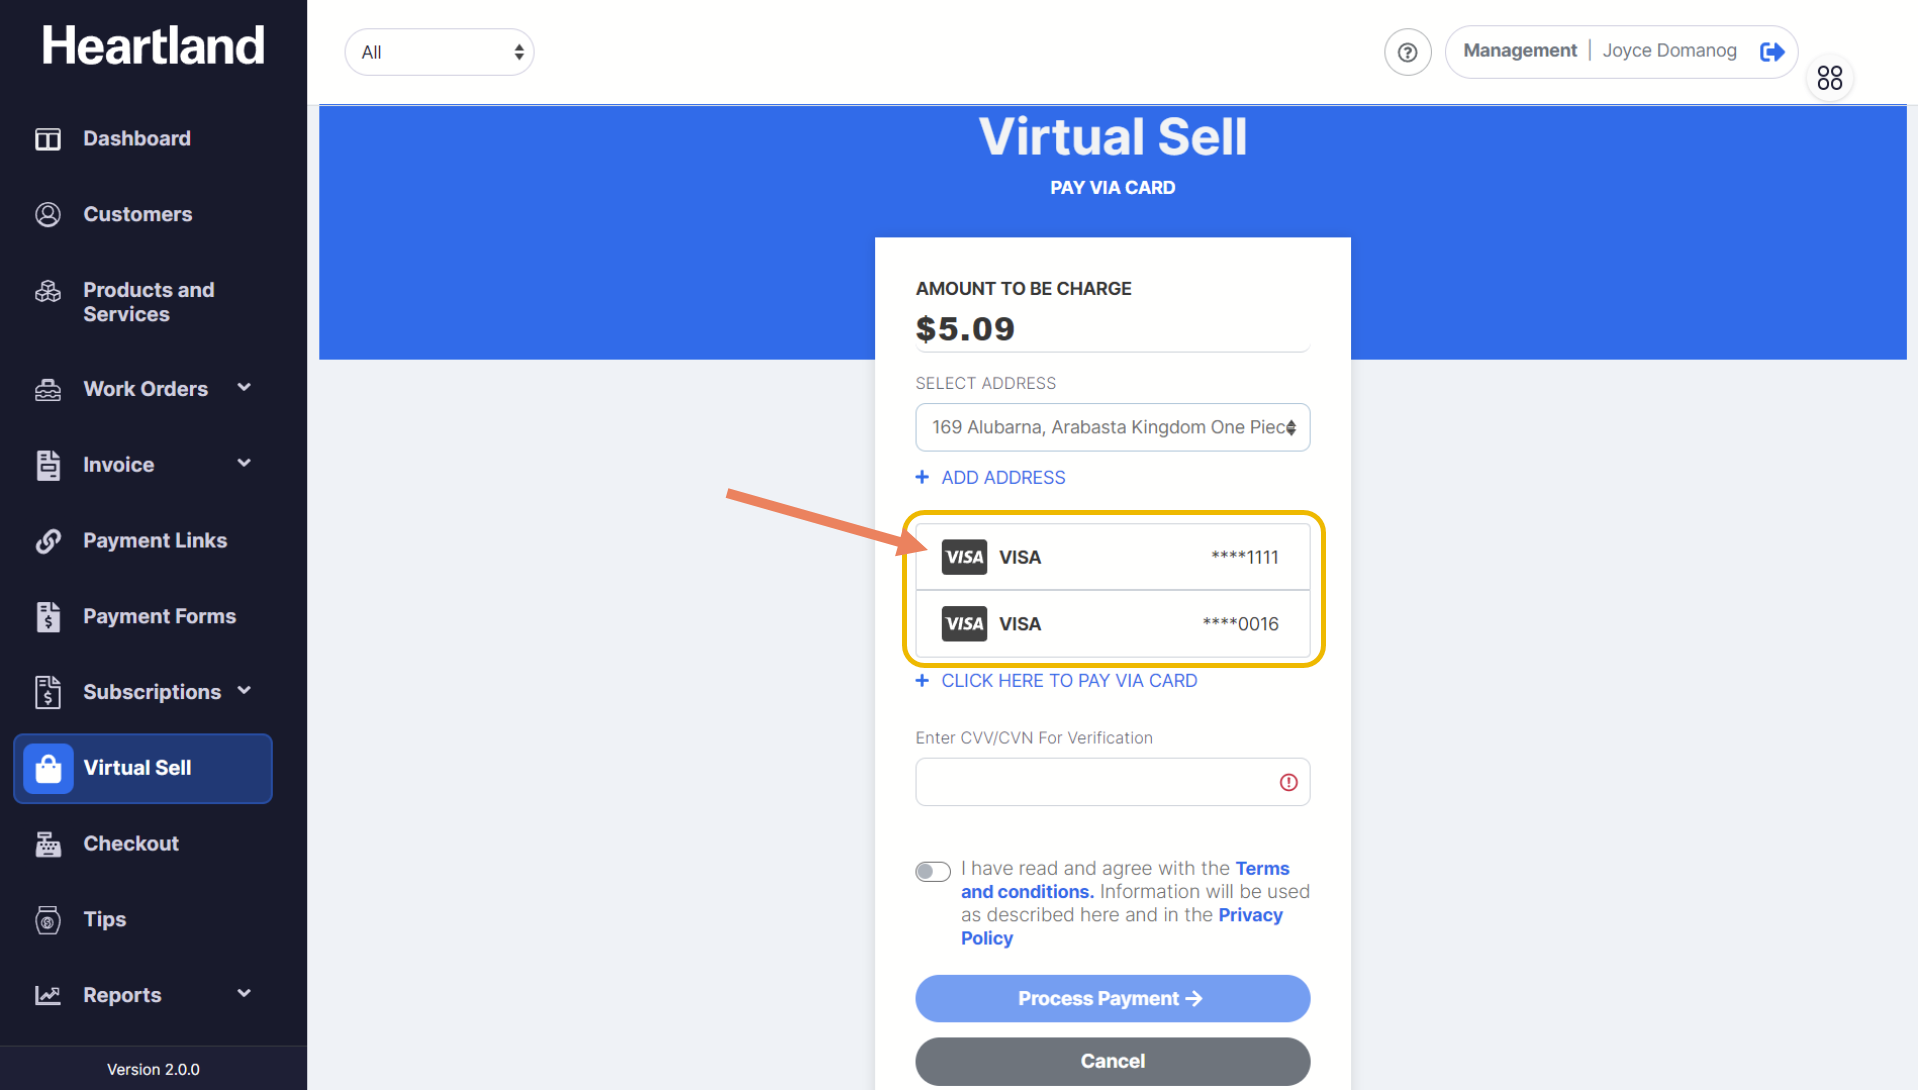The image size is (1918, 1090).
Task: Click the Virtual Sell bag icon
Action: [x=48, y=769]
